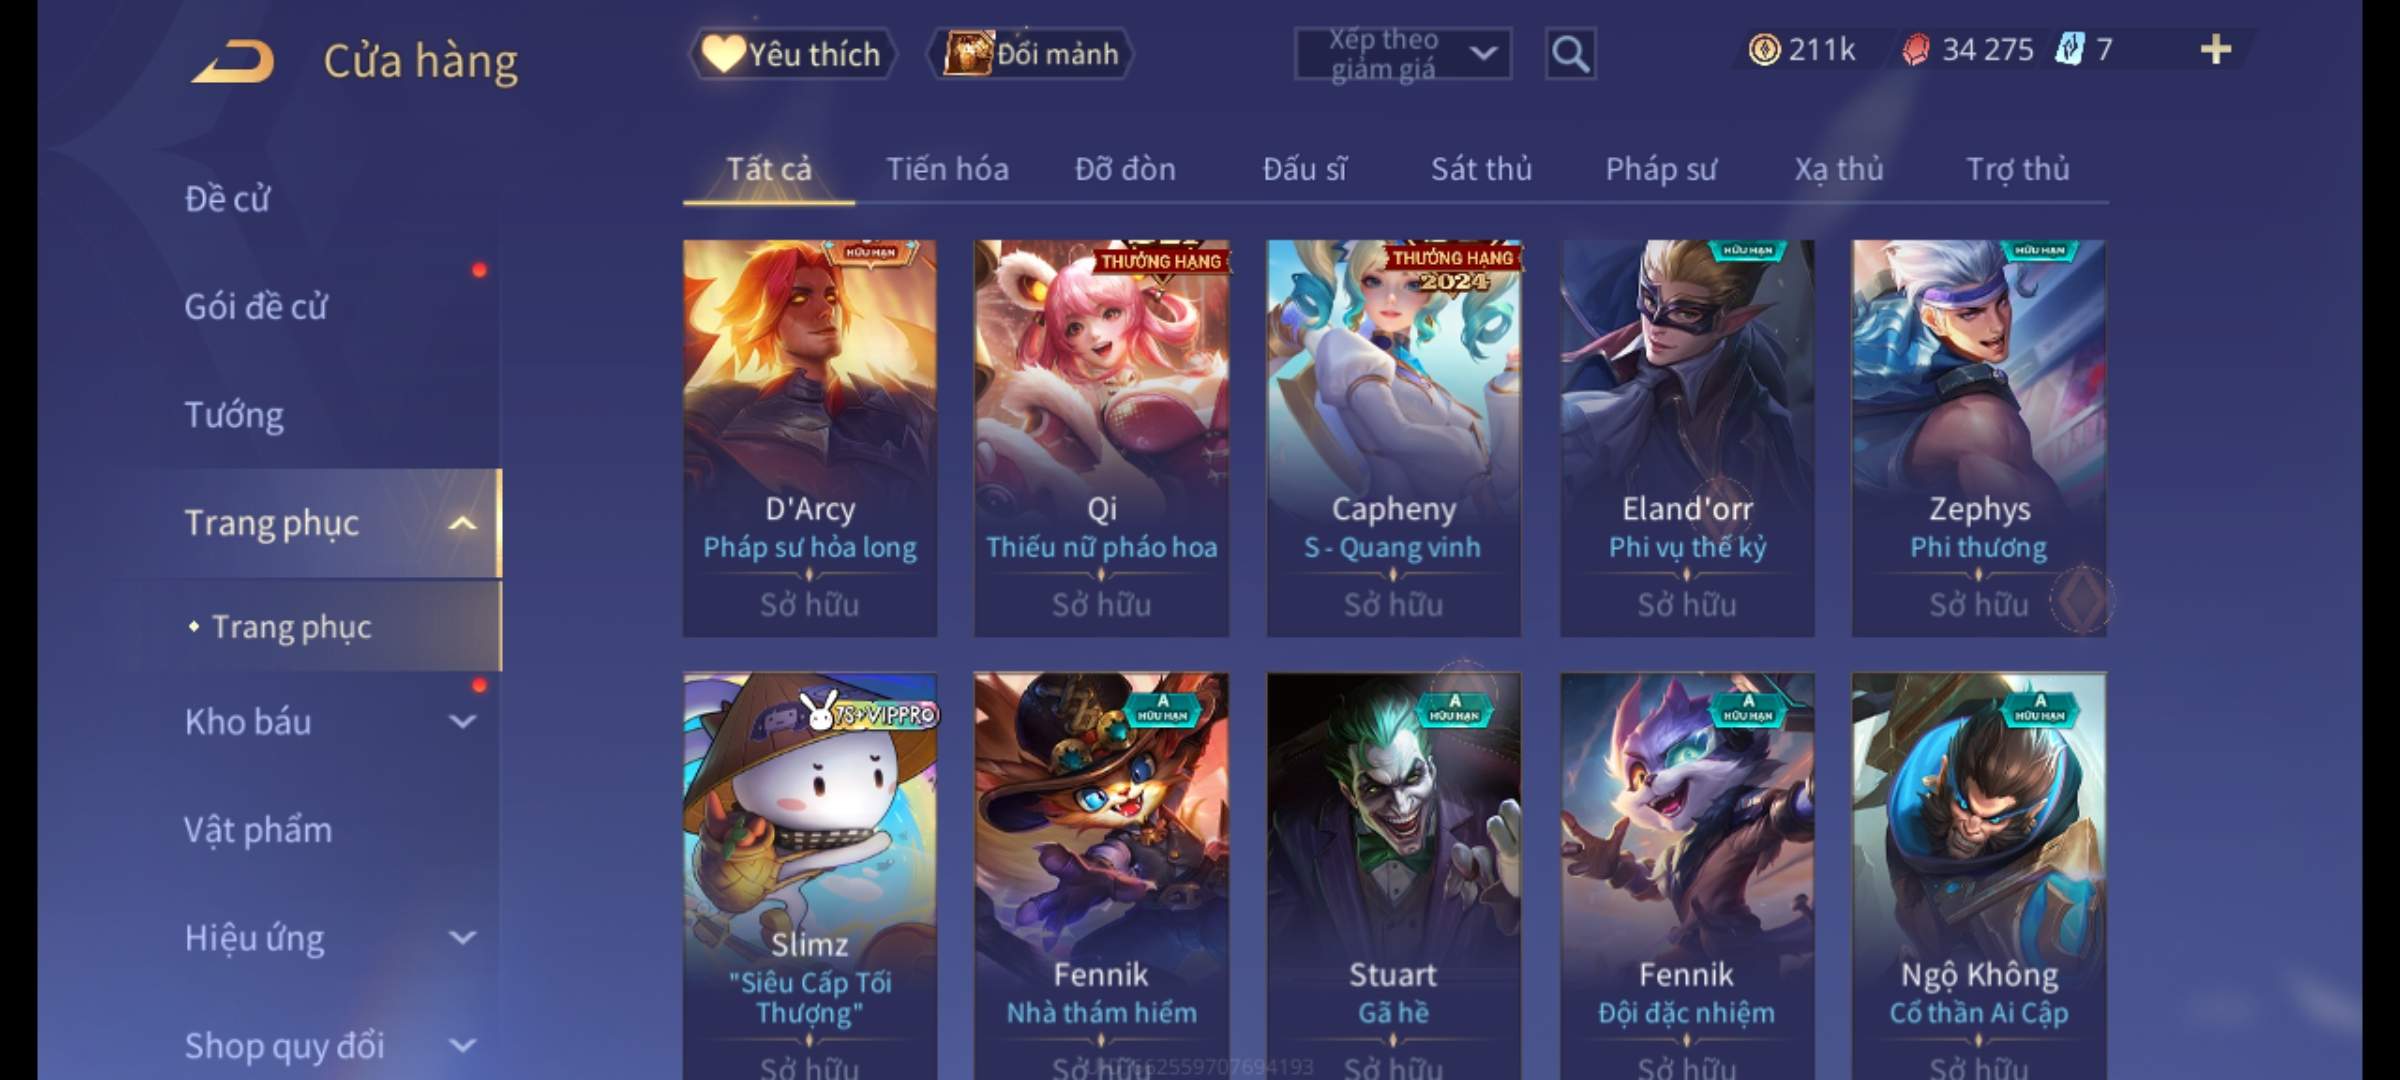Open the search magnifier icon
This screenshot has width=2400, height=1080.
(1570, 54)
